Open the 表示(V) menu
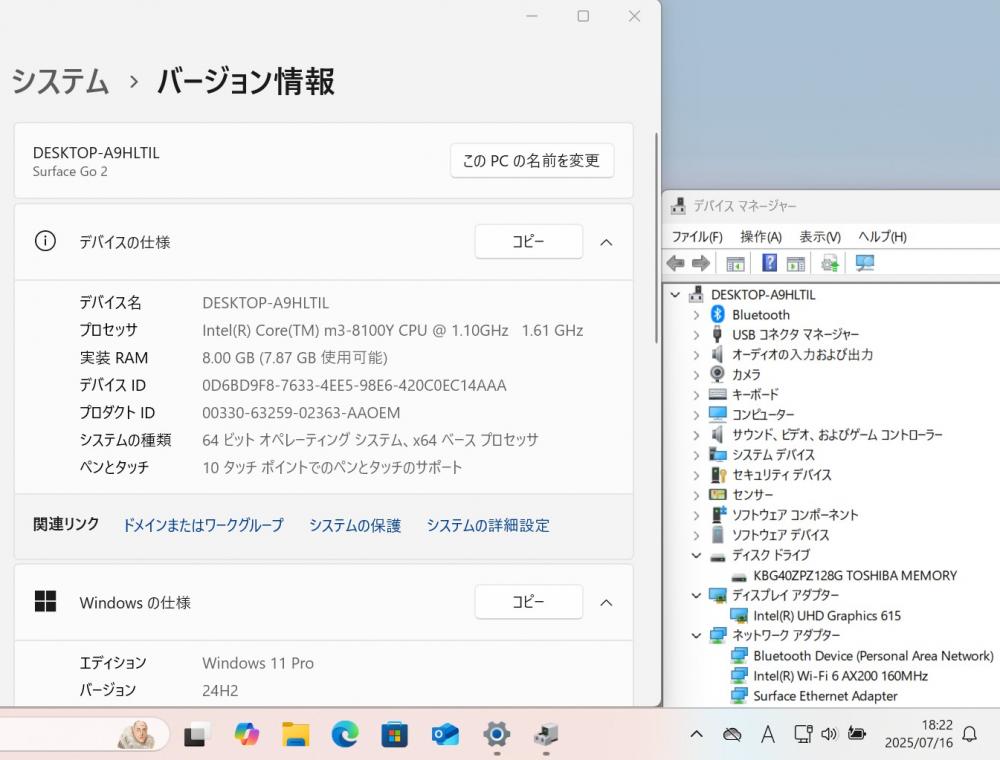 820,237
